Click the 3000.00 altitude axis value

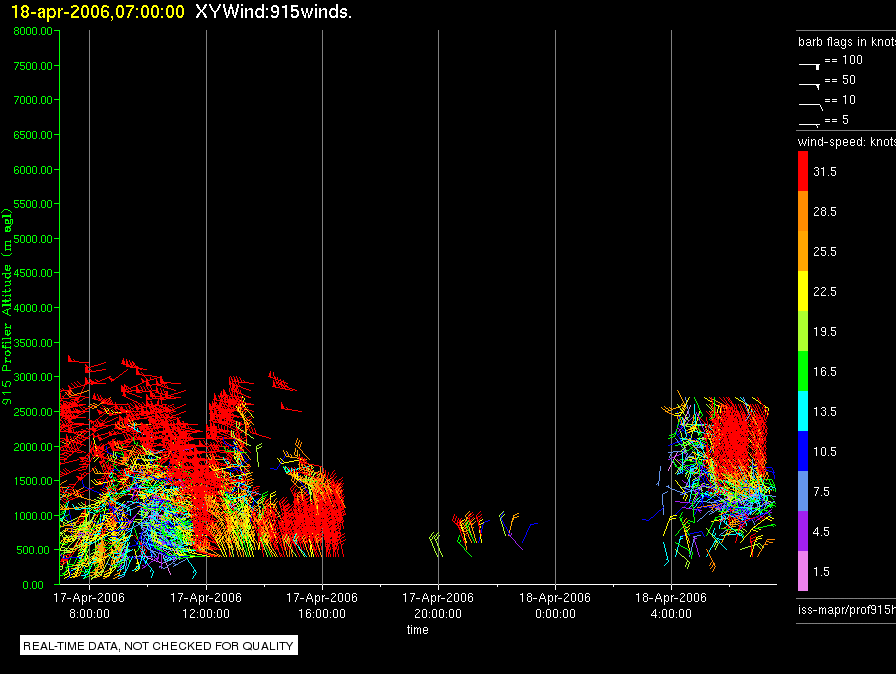[33, 377]
